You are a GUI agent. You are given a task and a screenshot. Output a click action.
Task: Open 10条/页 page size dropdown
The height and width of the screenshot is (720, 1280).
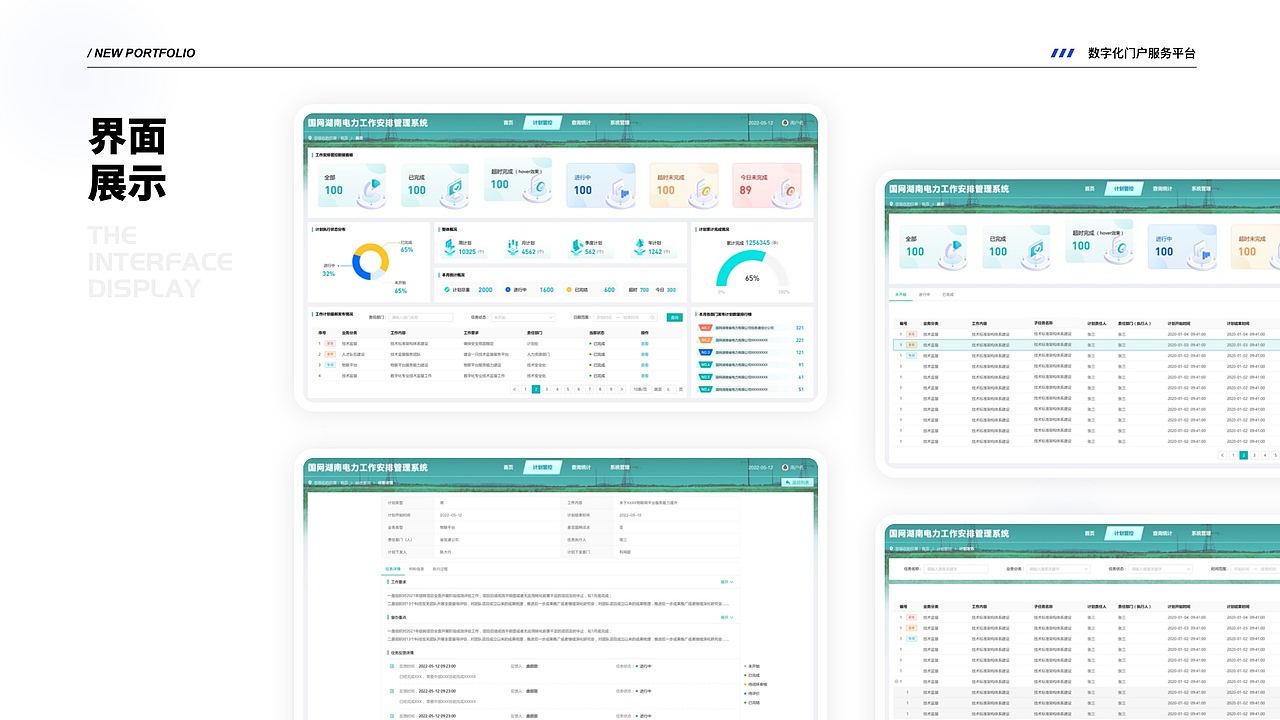(x=640, y=389)
